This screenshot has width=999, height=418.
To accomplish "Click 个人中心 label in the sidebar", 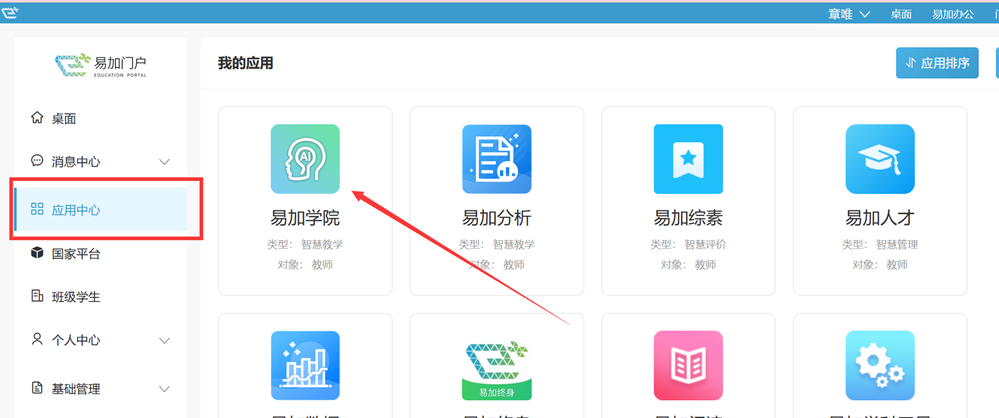I will [76, 340].
